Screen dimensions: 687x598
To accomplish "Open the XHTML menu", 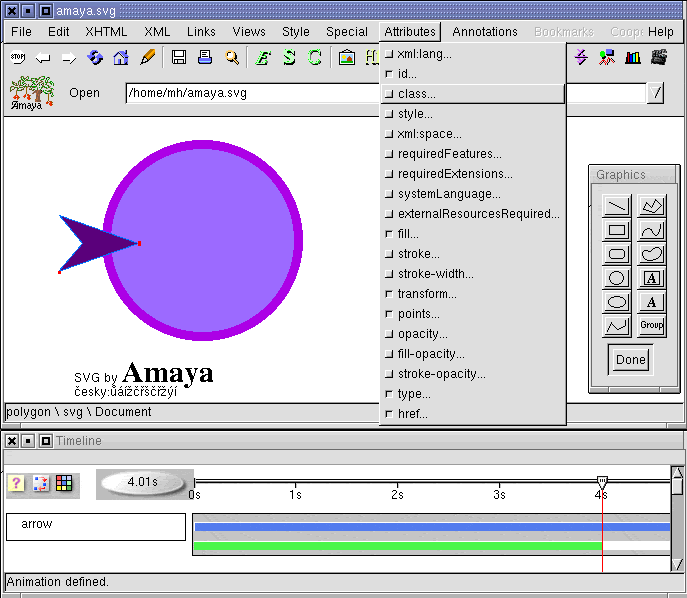I will click(x=106, y=32).
